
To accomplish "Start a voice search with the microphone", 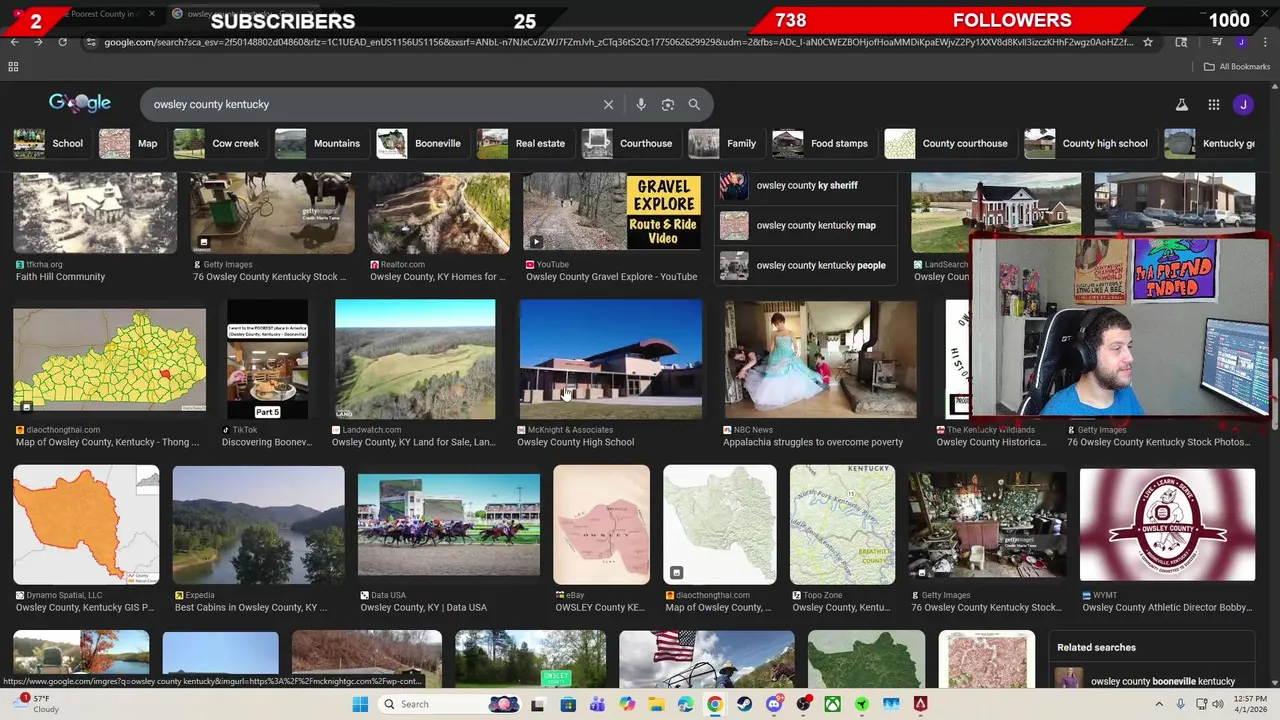I will [641, 104].
